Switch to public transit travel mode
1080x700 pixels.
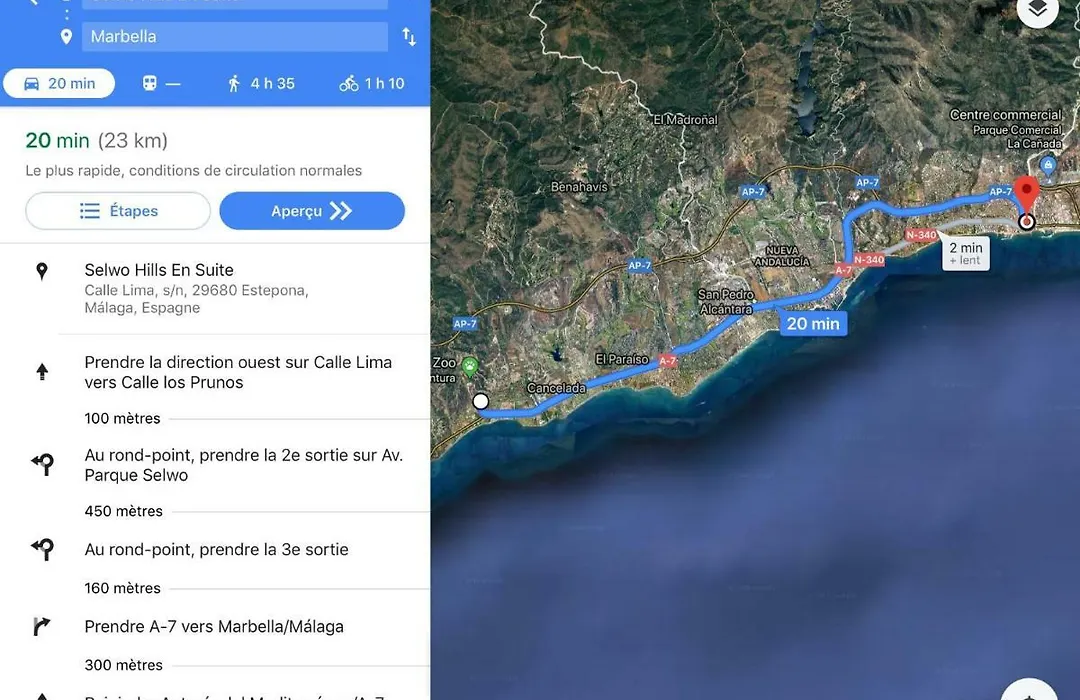[x=162, y=83]
